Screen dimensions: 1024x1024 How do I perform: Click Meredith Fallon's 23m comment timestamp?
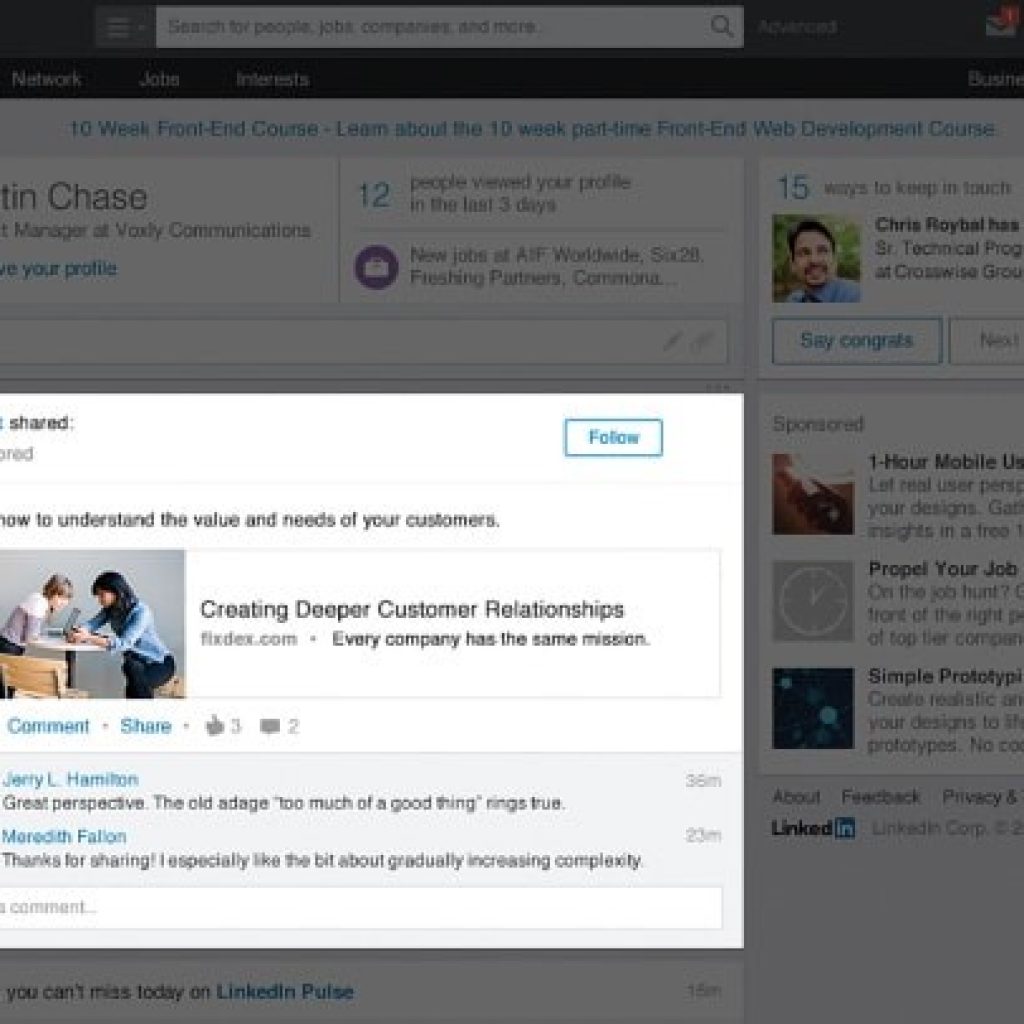point(703,835)
